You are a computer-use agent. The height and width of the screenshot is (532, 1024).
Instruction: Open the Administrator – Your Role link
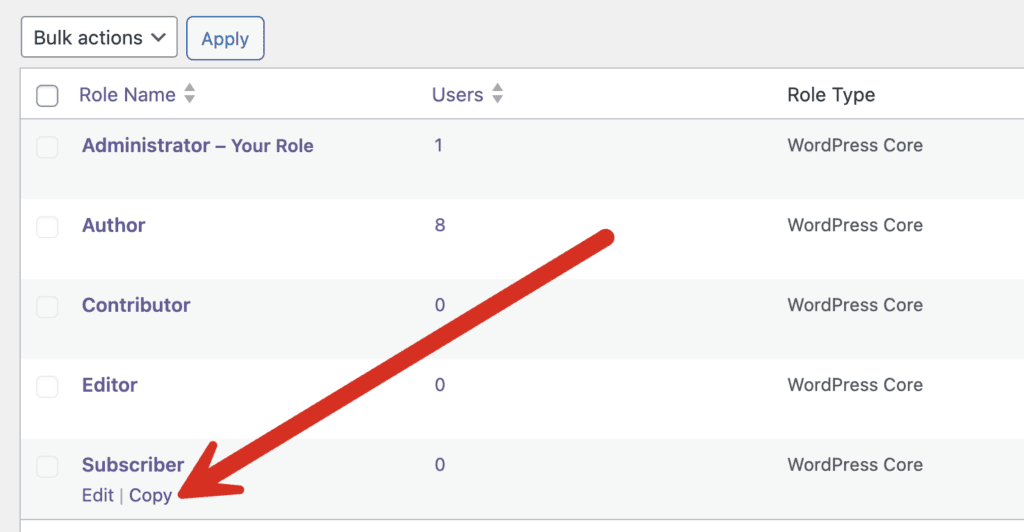pos(197,146)
